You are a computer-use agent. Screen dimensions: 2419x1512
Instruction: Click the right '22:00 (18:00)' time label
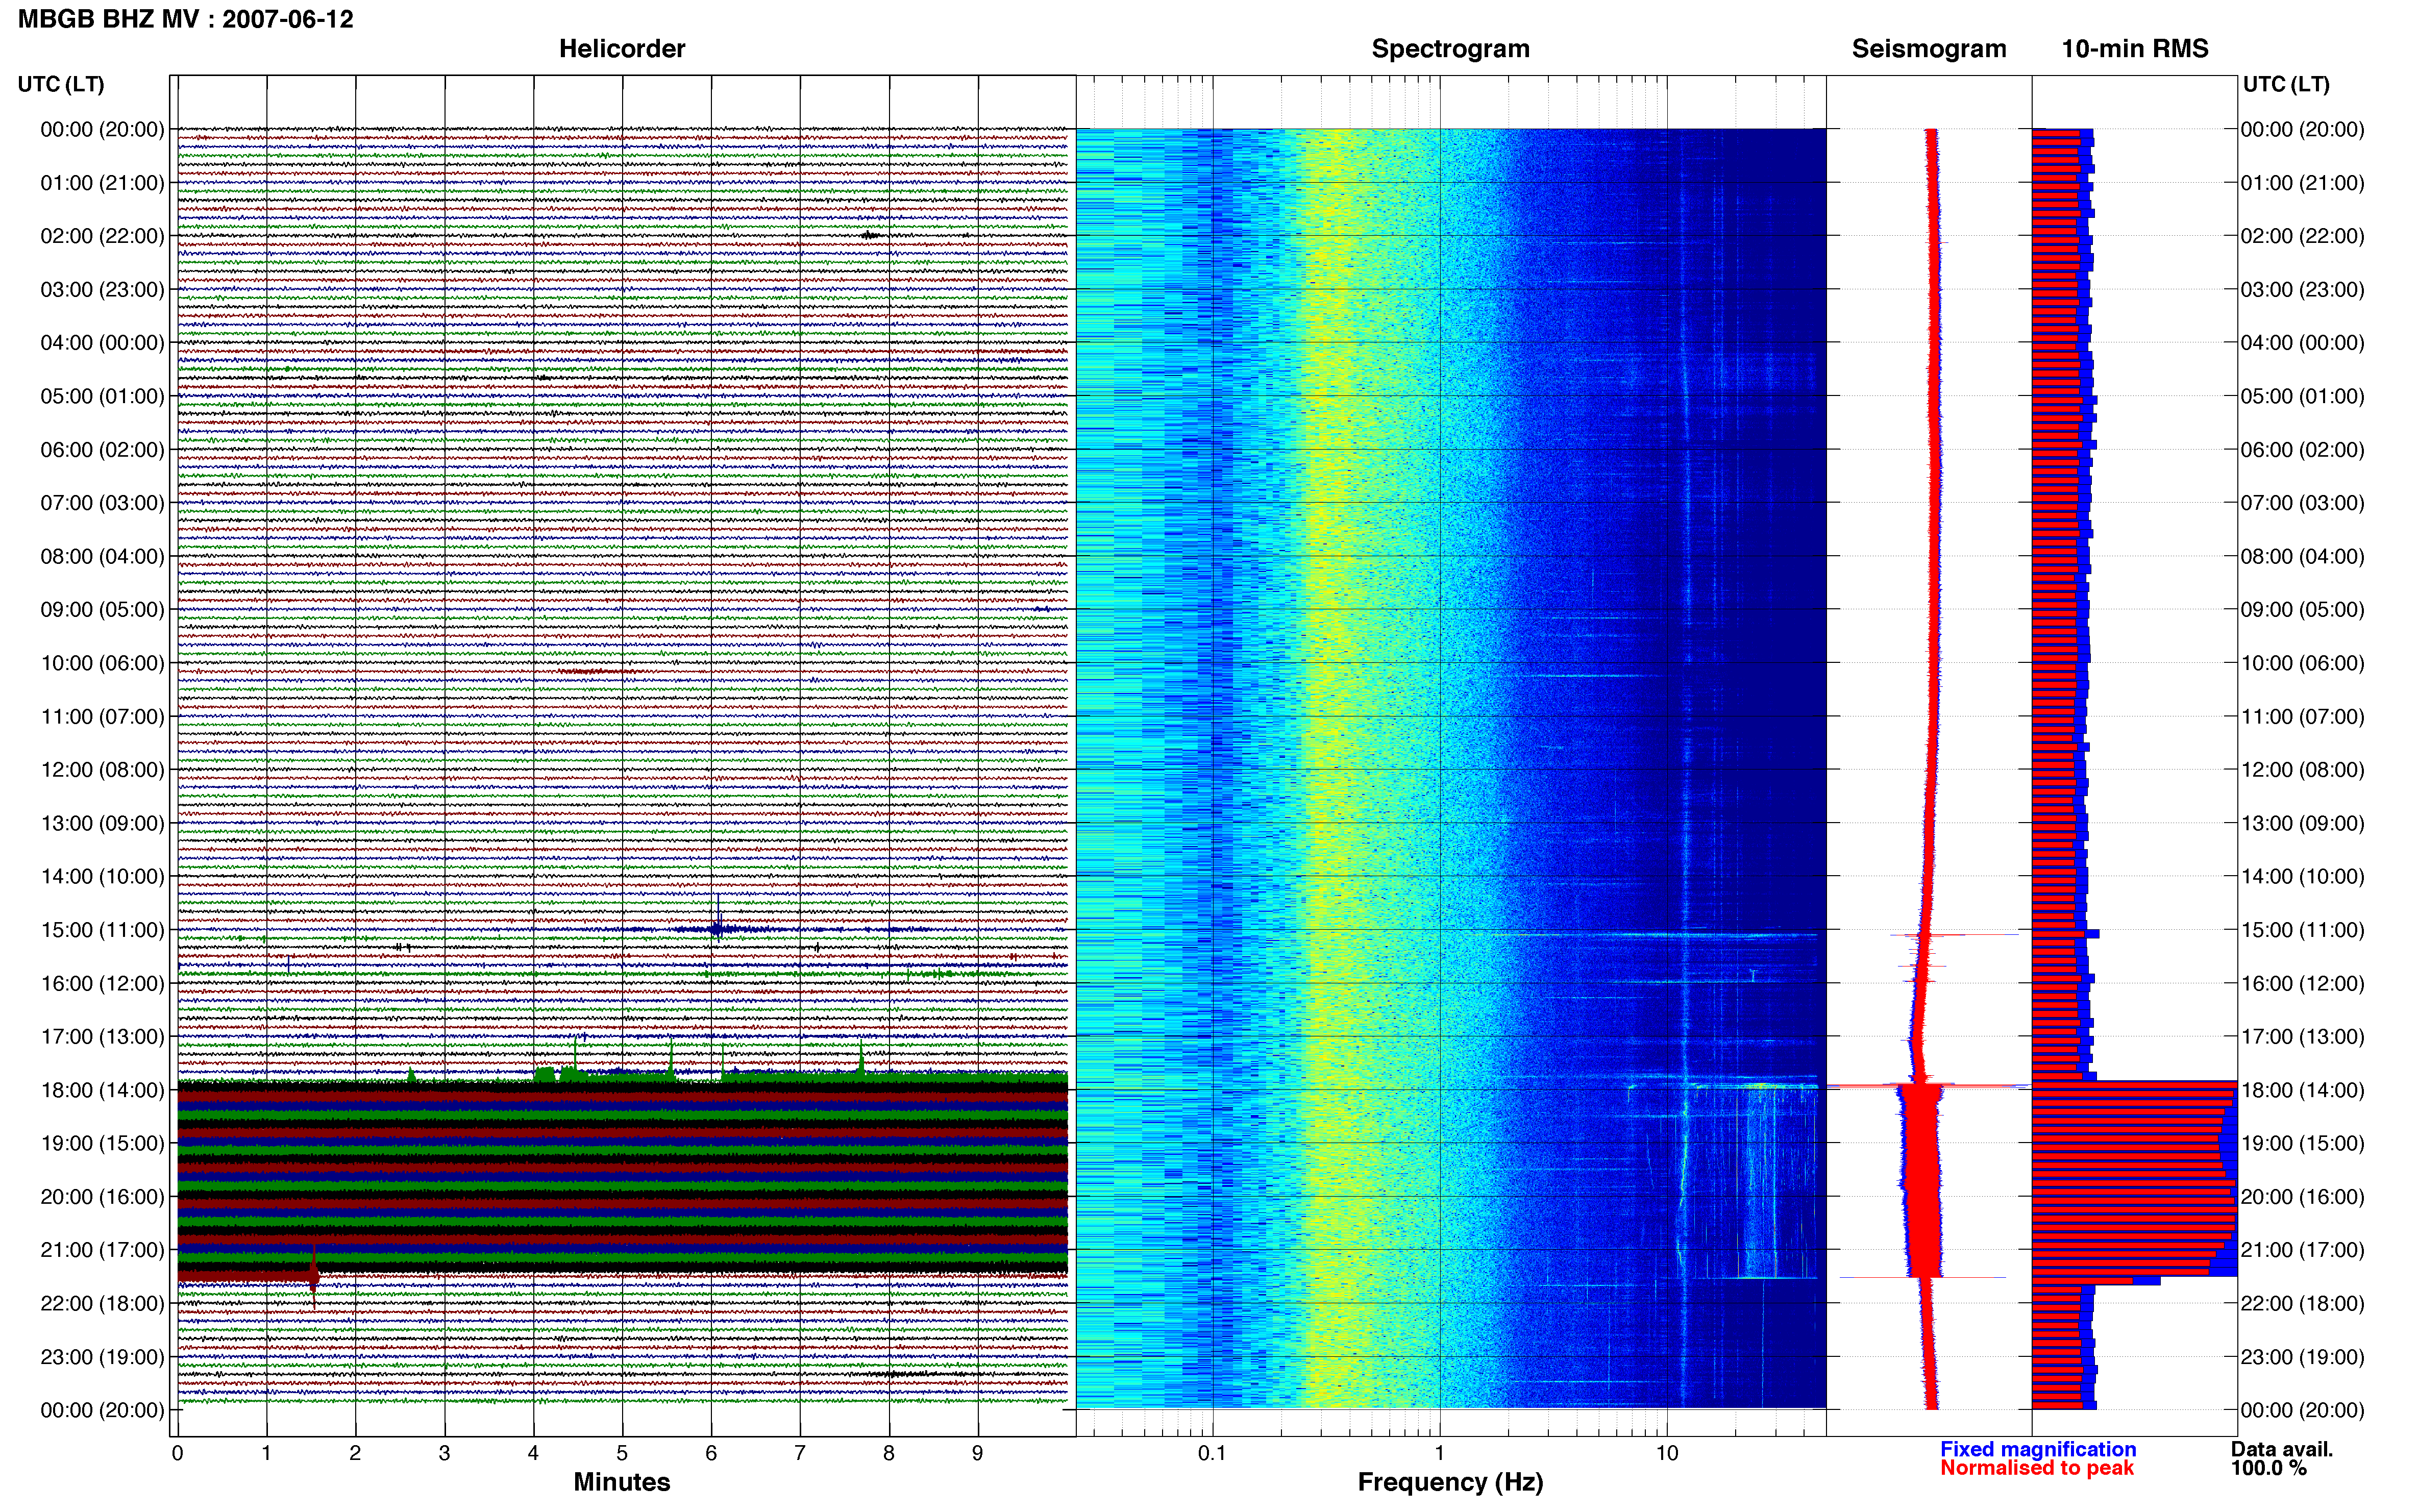pyautogui.click(x=2302, y=1303)
